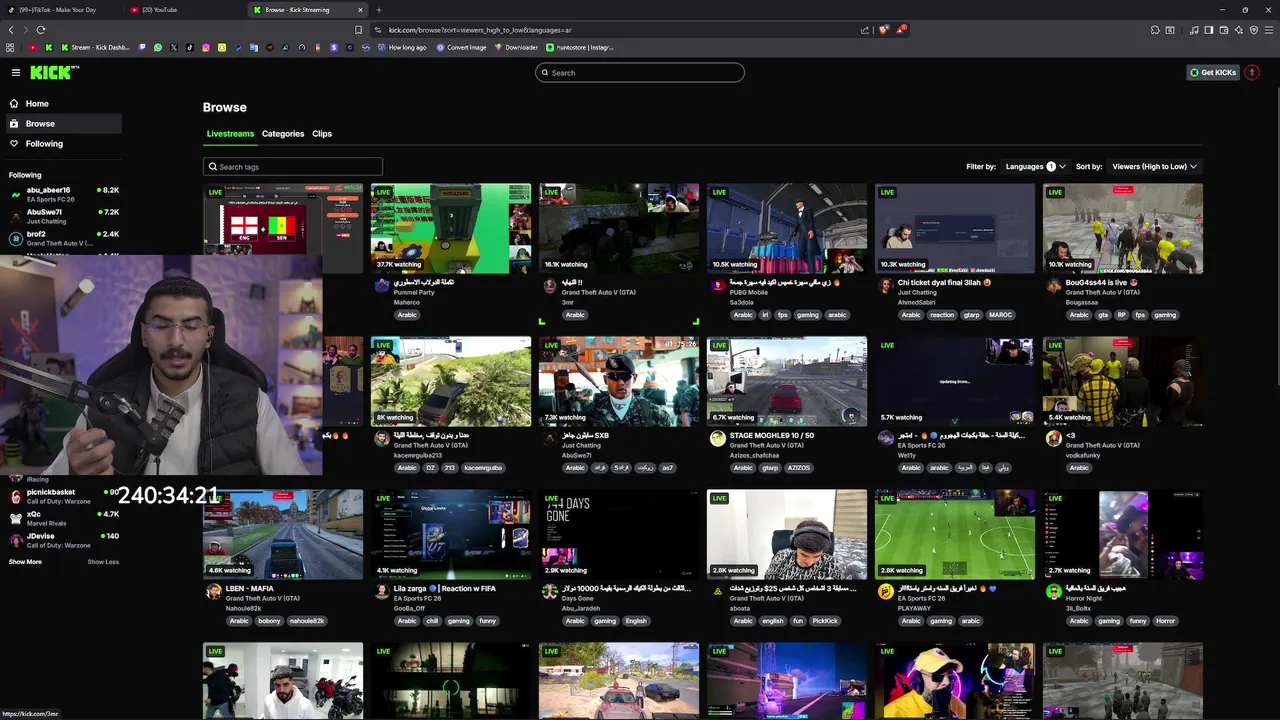Image resolution: width=1280 pixels, height=720 pixels.
Task: Open the Brave Rewards triangle icon
Action: (x=901, y=30)
